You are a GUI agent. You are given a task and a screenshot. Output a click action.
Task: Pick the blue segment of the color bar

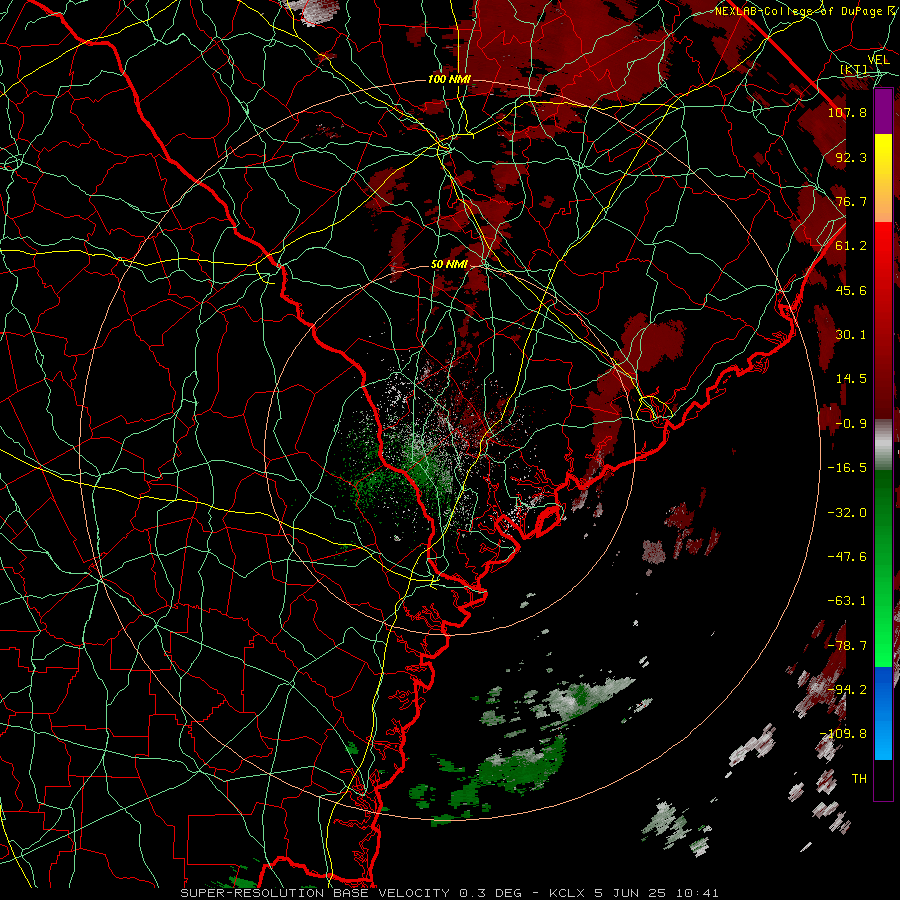883,713
